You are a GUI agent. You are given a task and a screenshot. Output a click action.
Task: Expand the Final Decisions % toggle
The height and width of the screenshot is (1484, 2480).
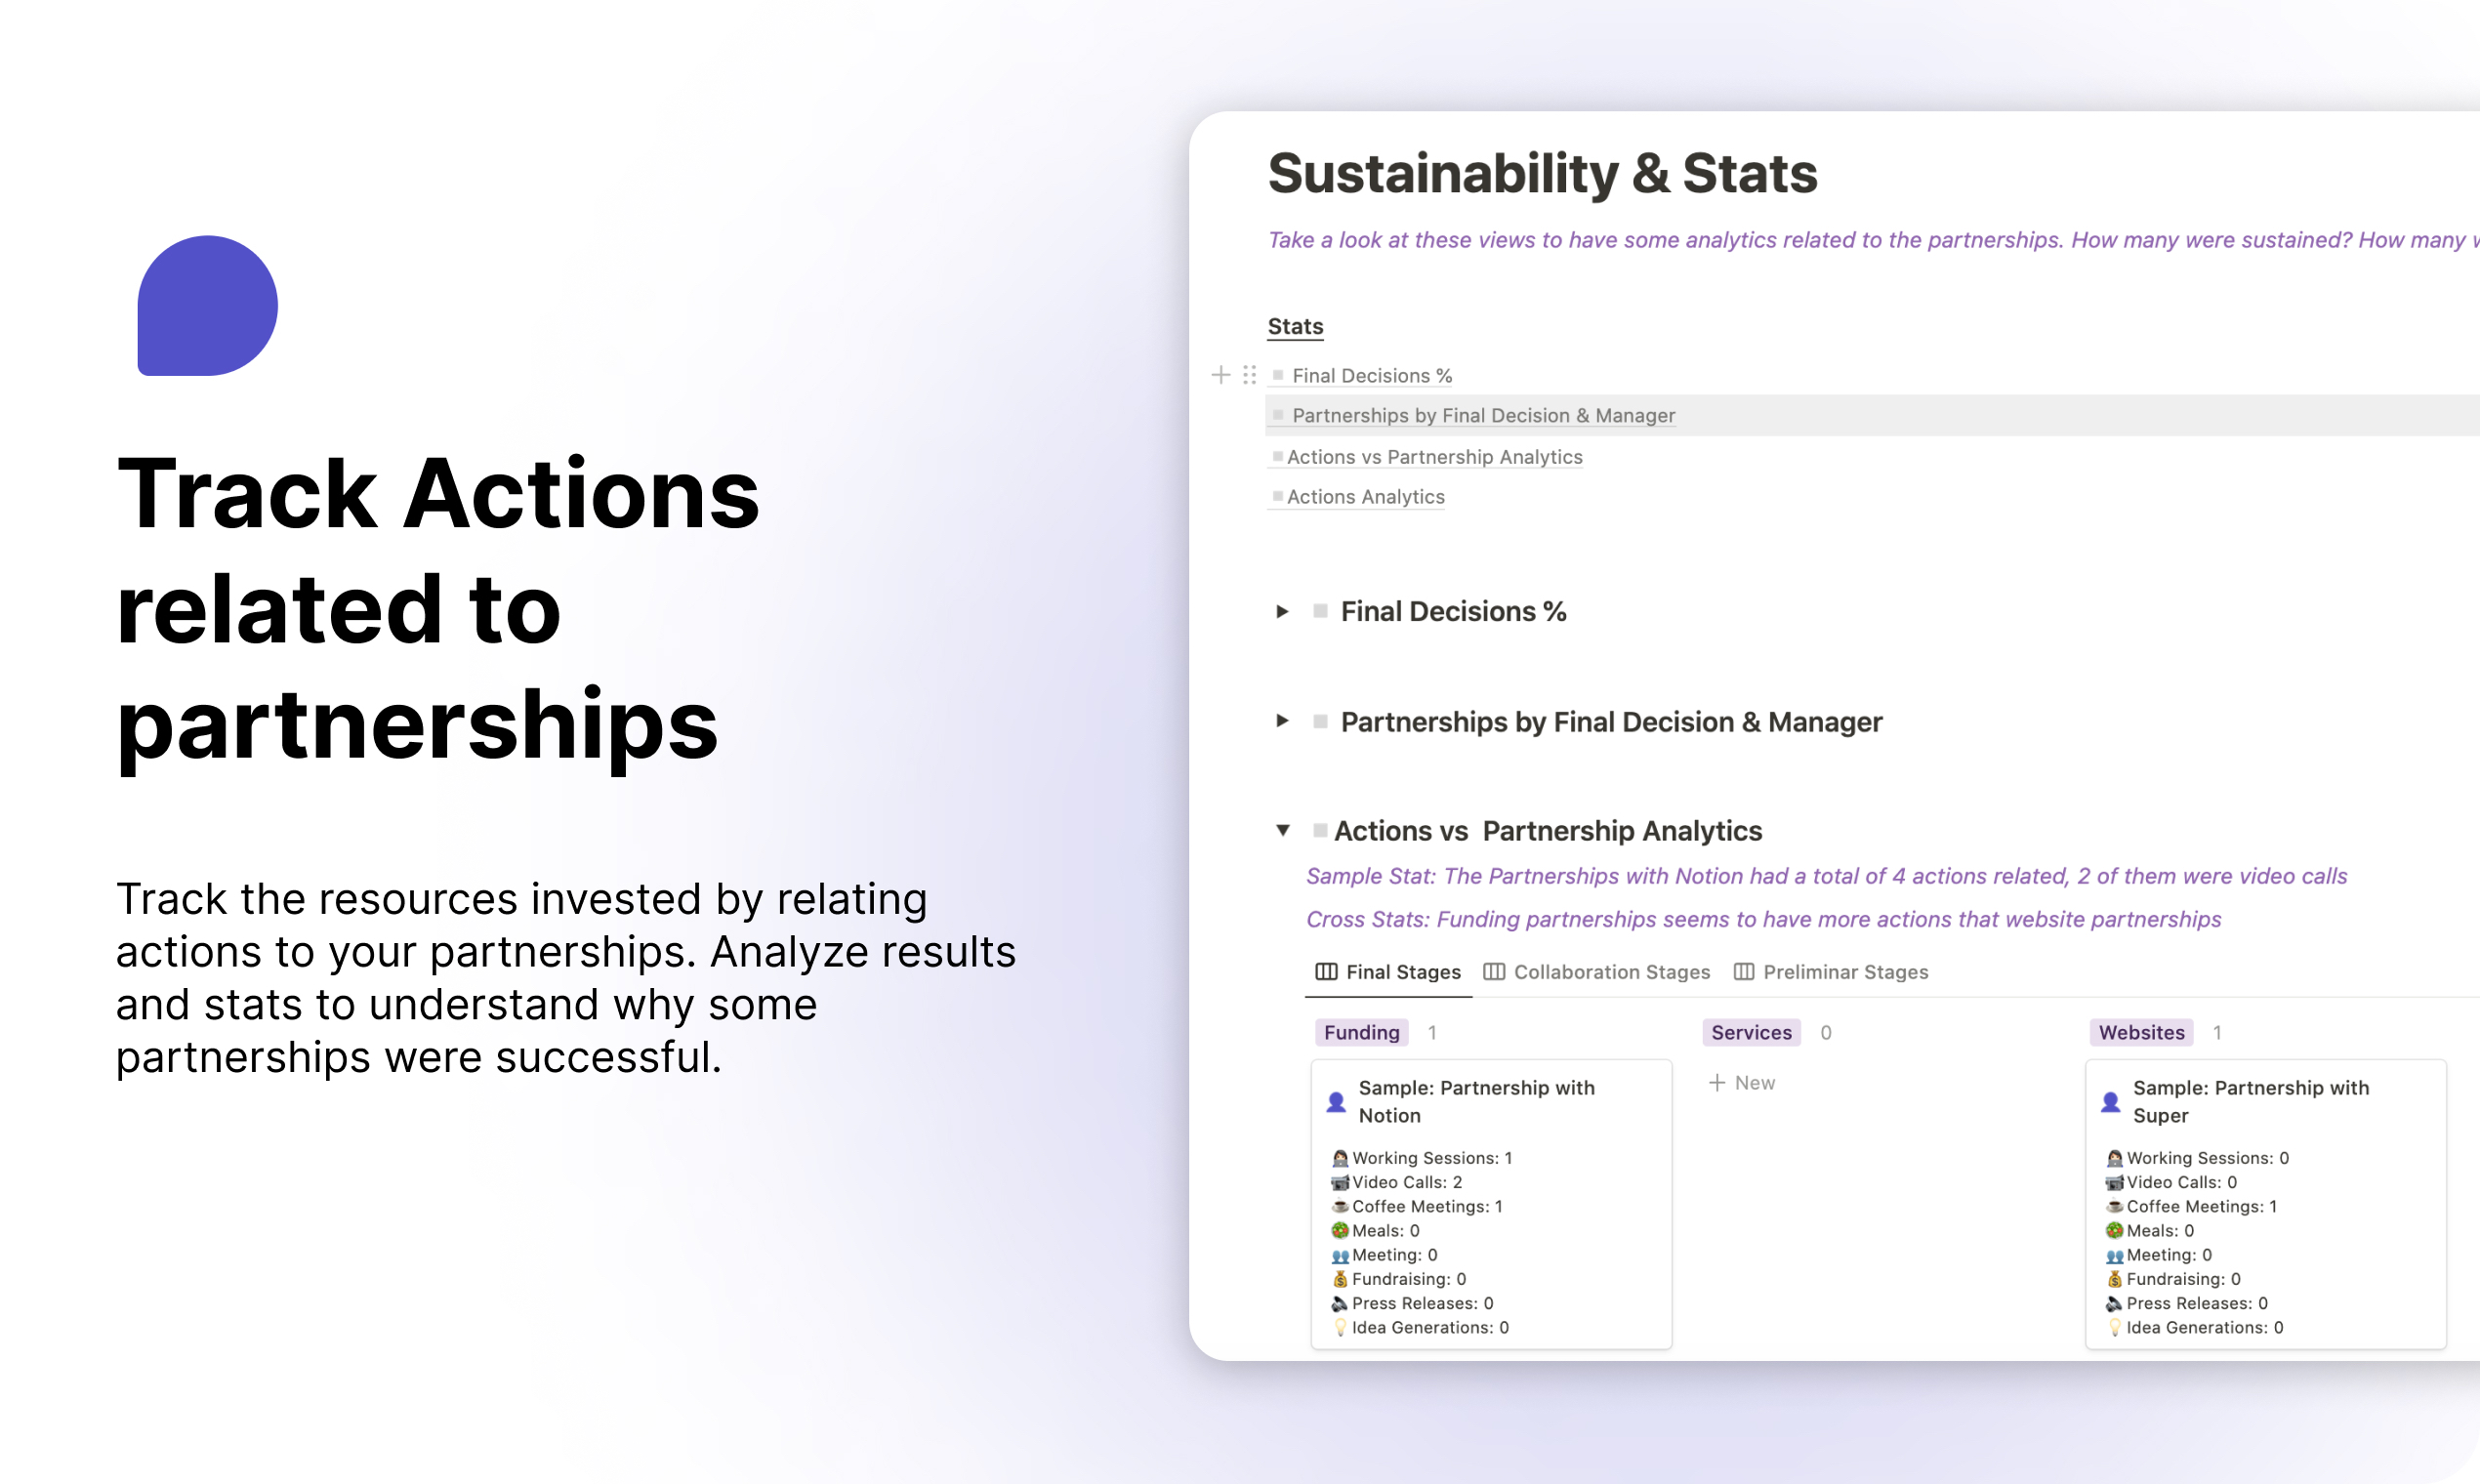coord(1282,612)
